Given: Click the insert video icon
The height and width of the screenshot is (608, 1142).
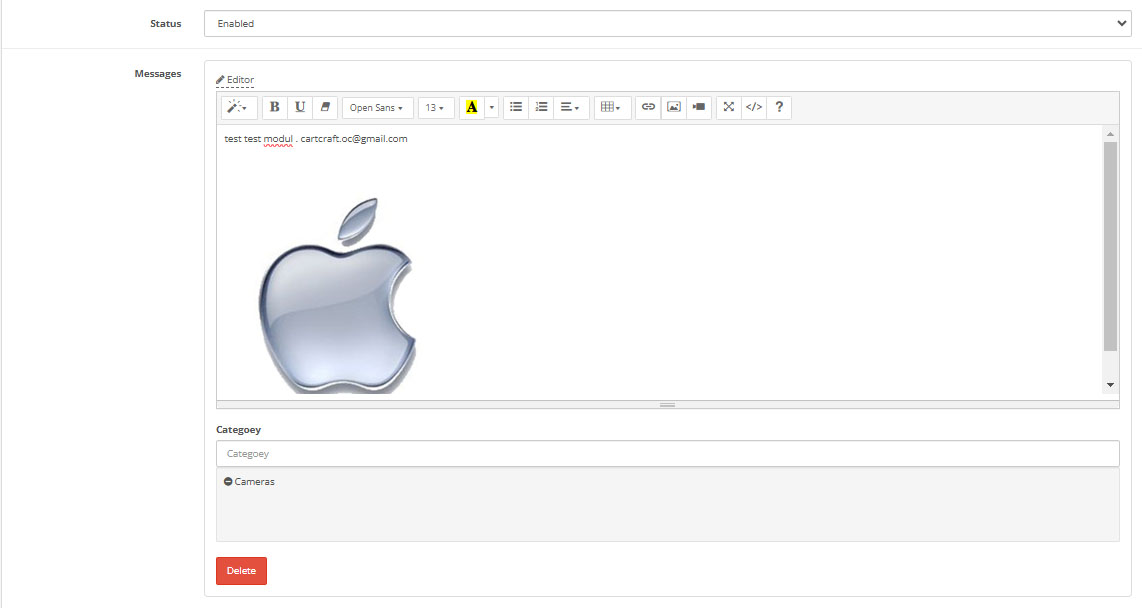Looking at the screenshot, I should (x=699, y=108).
